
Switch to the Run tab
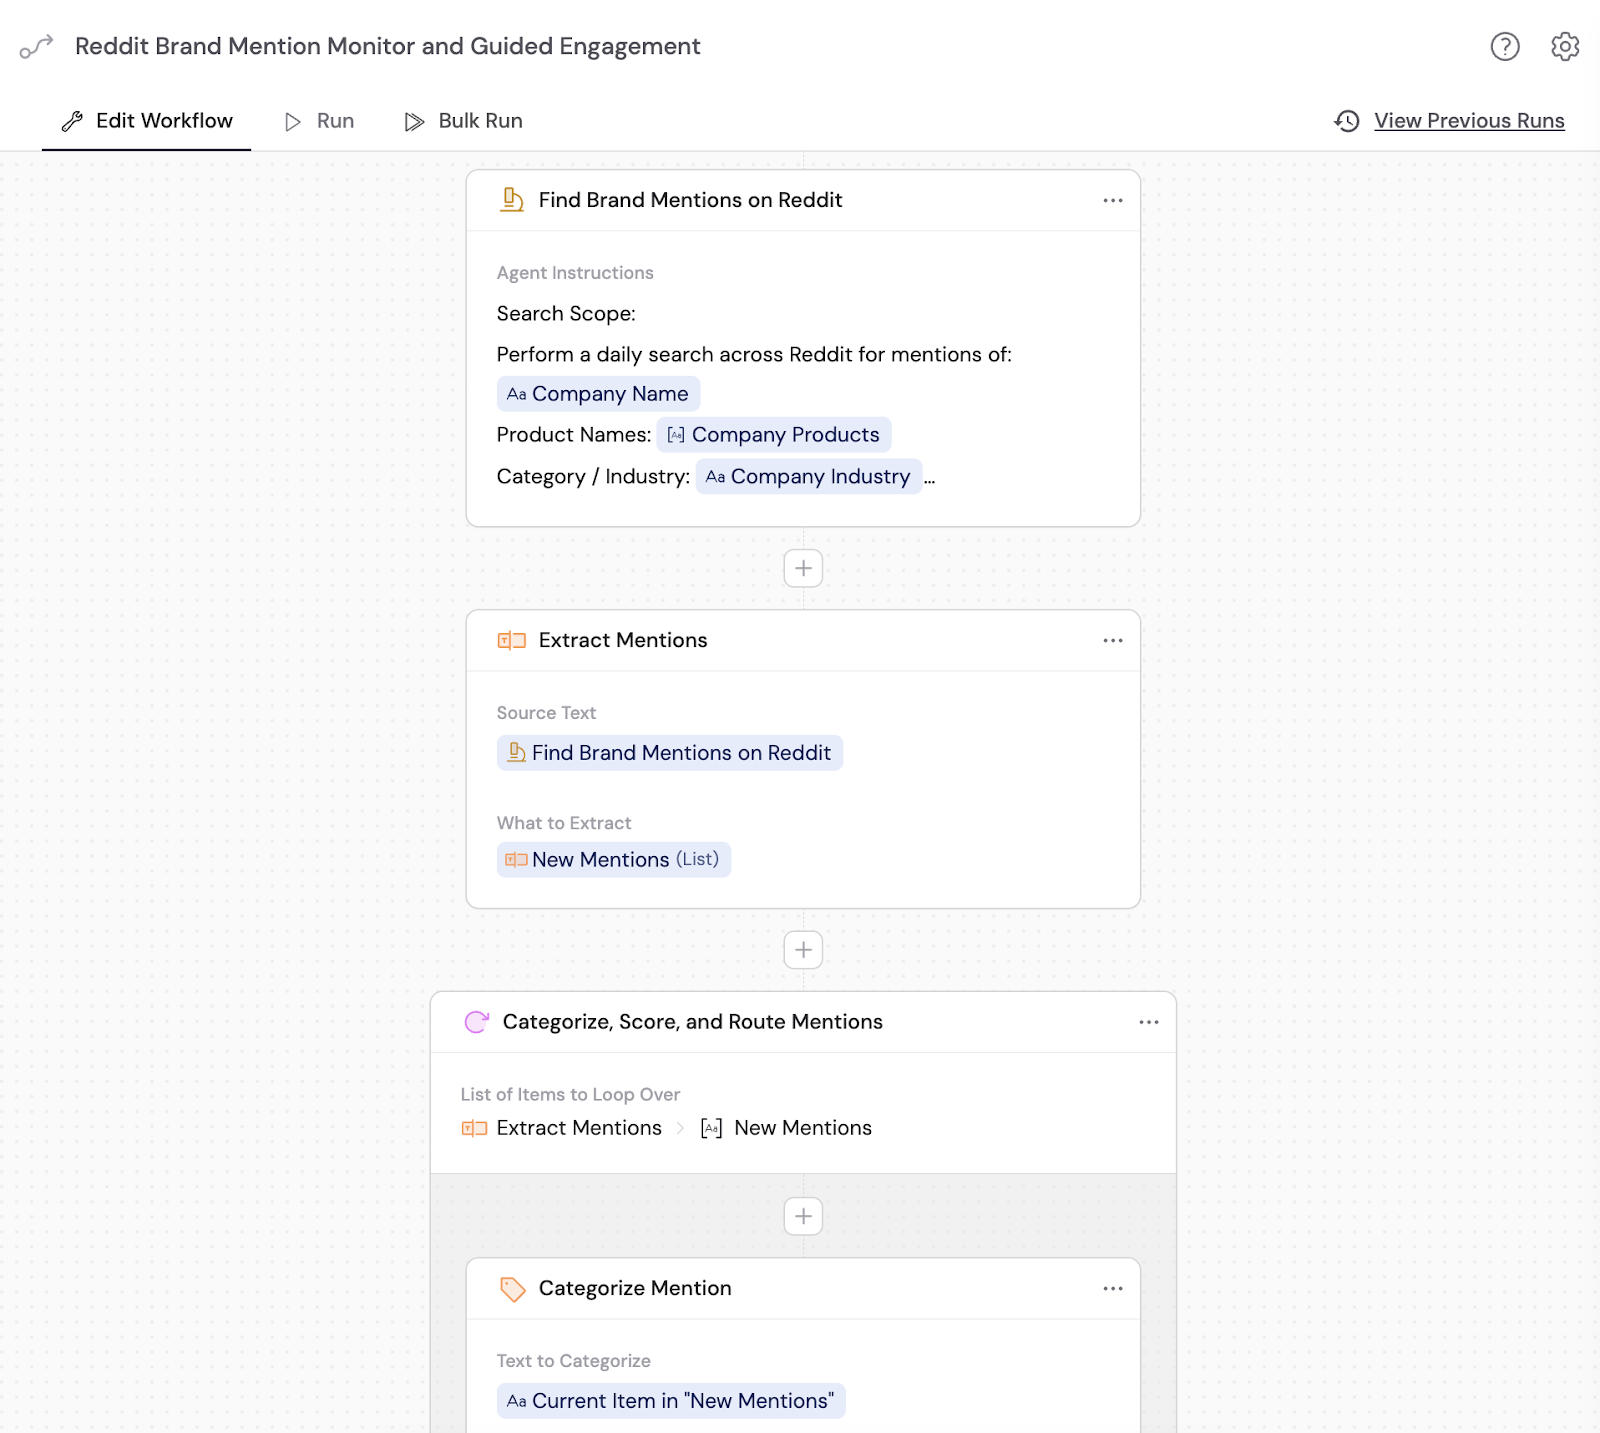(320, 121)
